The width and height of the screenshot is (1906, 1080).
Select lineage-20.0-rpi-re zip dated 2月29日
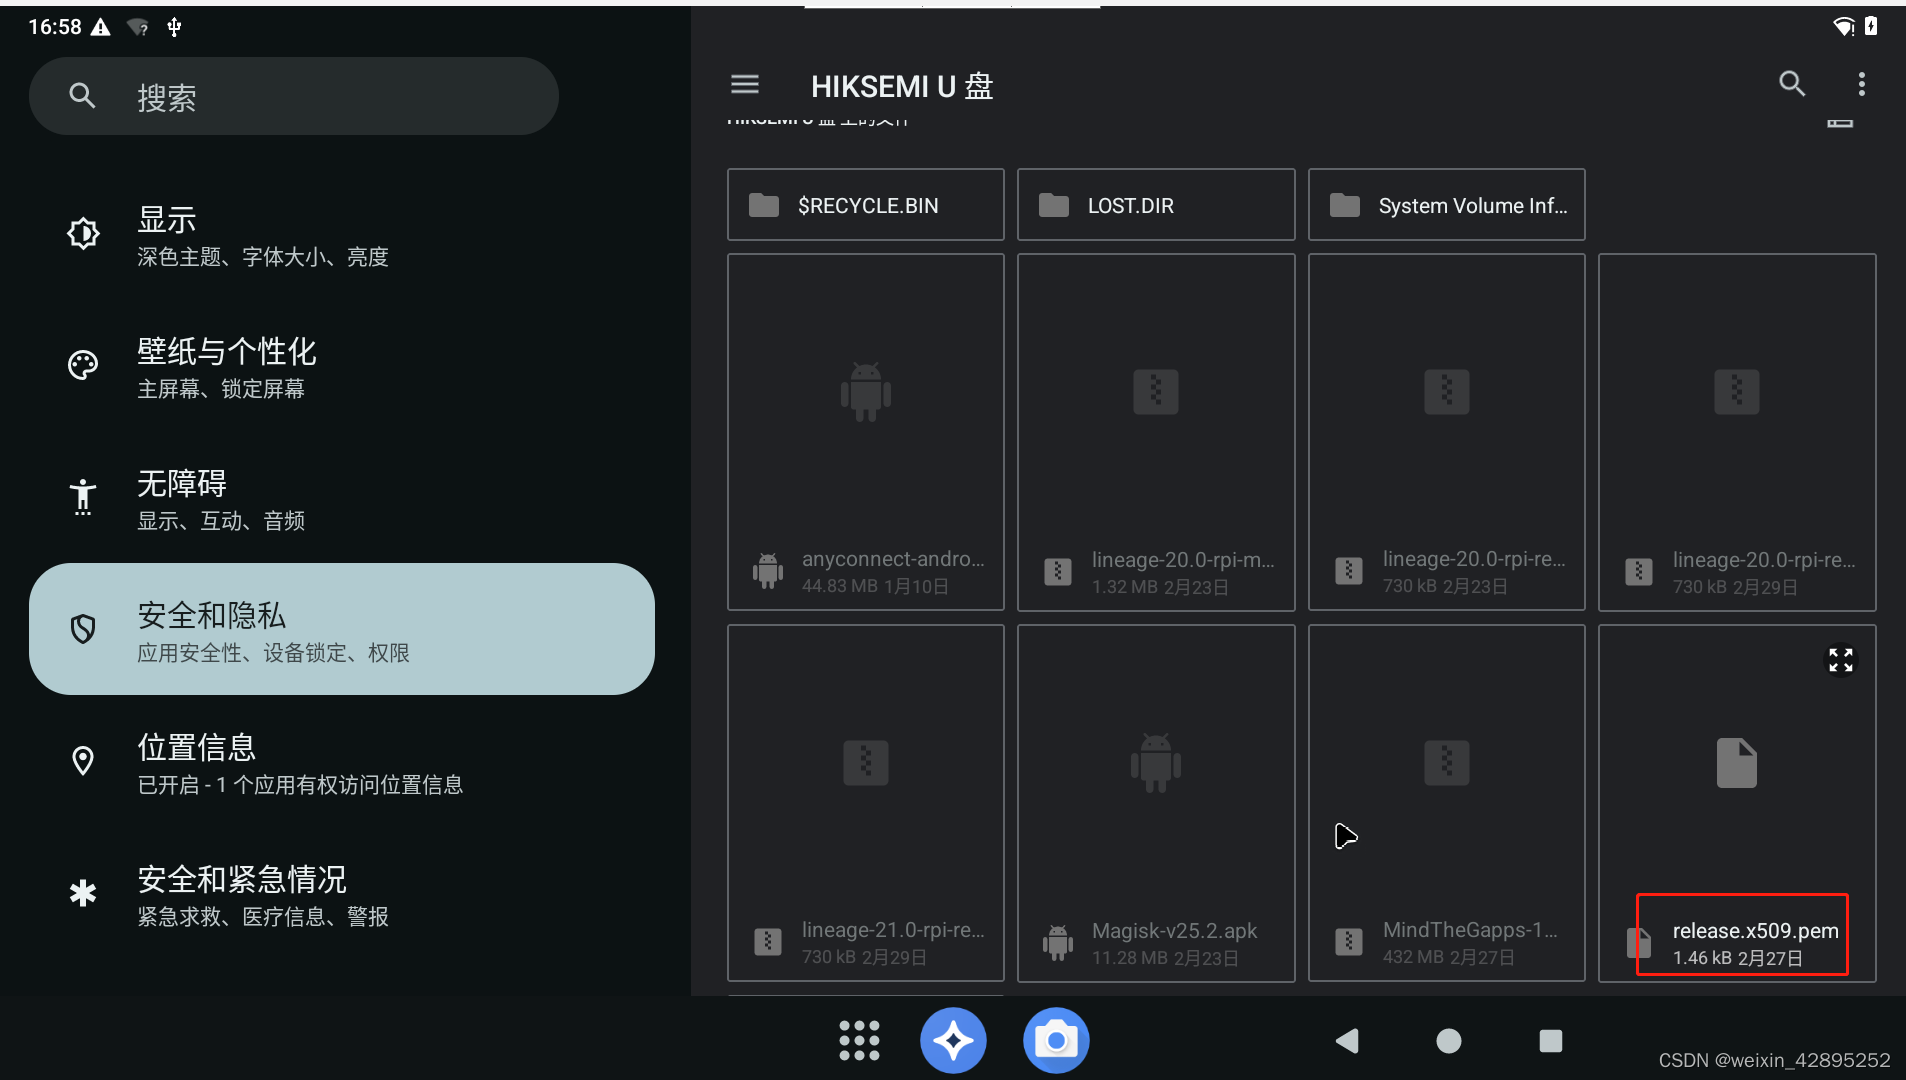1737,432
